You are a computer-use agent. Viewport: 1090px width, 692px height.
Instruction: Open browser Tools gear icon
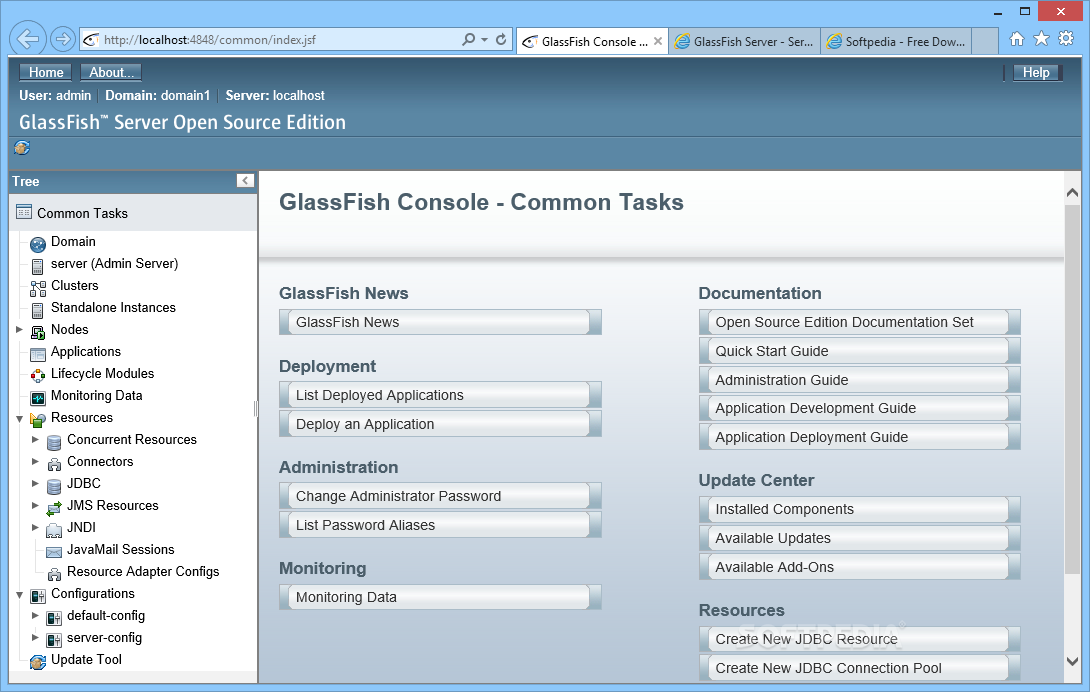click(x=1066, y=39)
